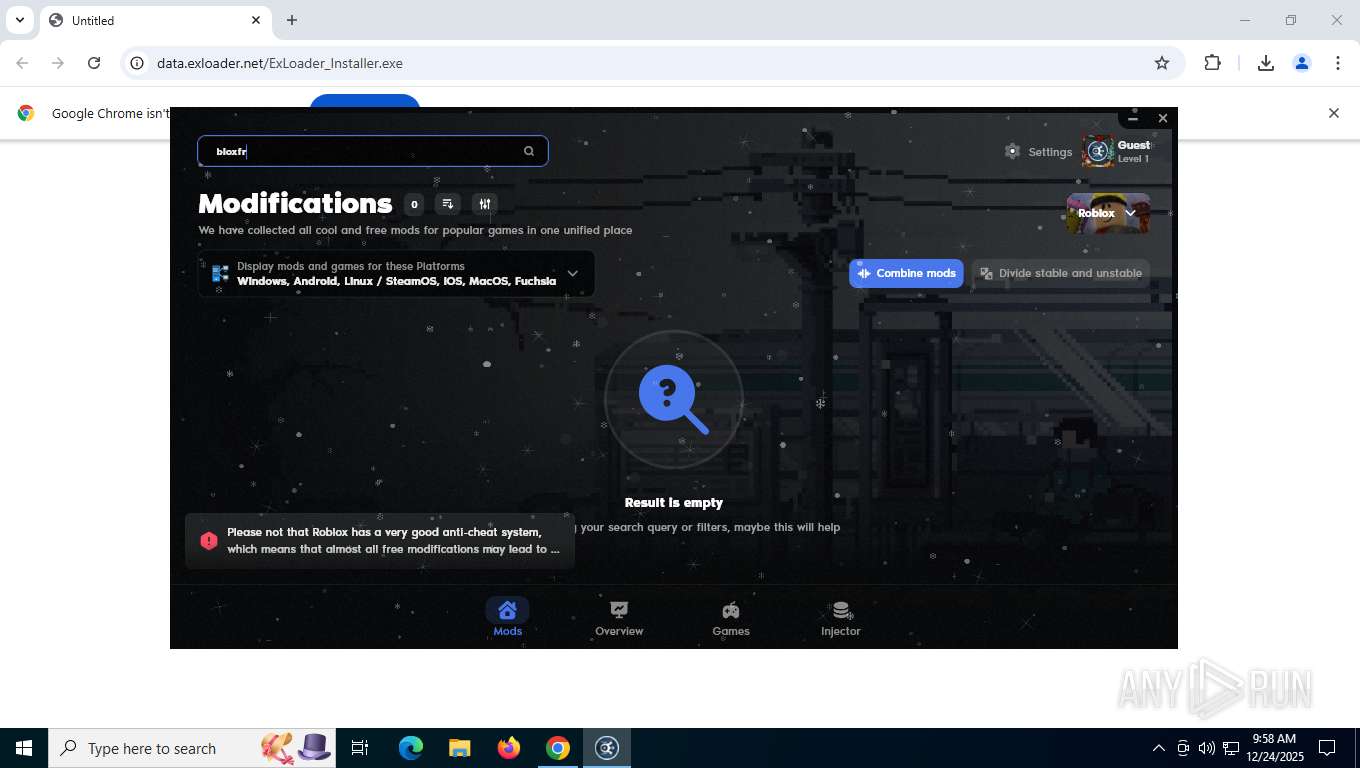Minimize the ExLoader window
Screen dimensions: 1360x768
click(1133, 118)
